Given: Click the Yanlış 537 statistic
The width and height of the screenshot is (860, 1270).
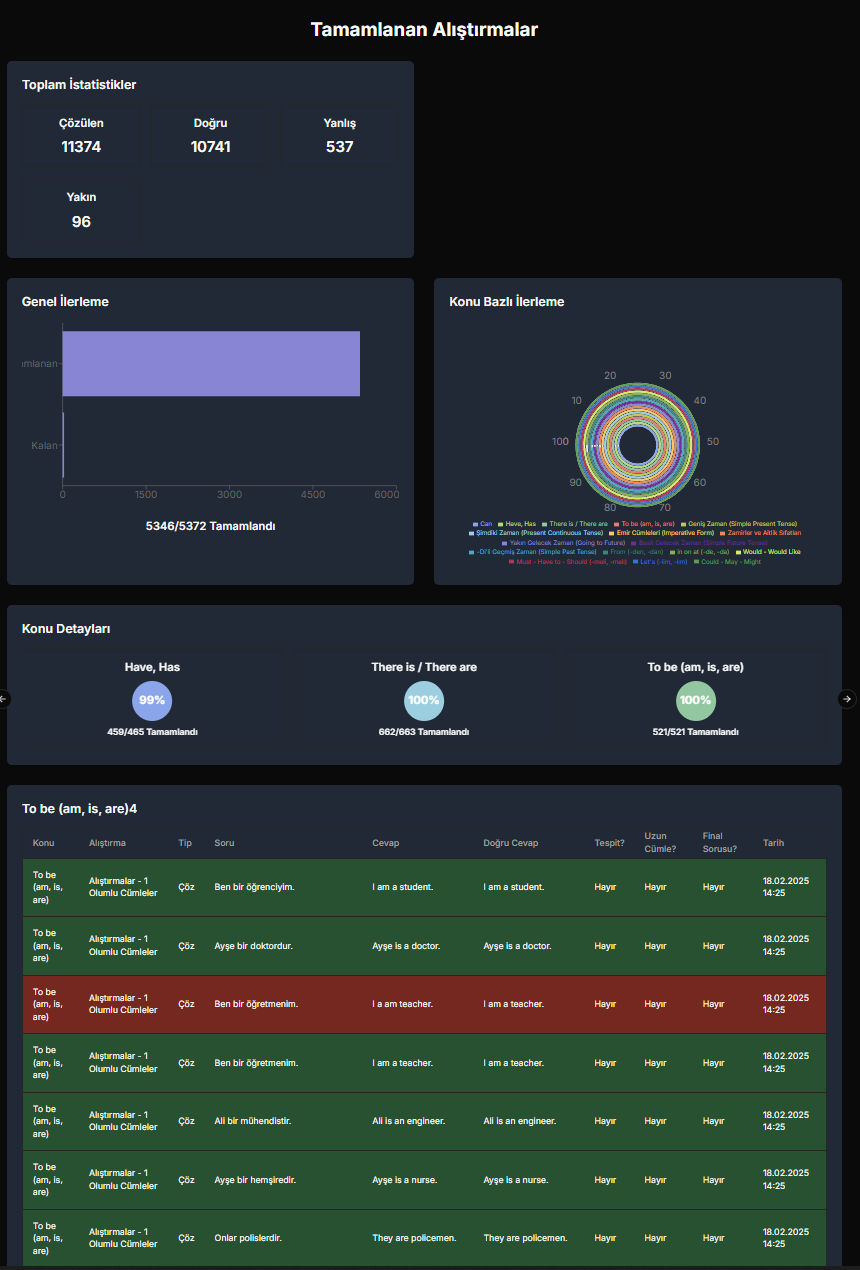Looking at the screenshot, I should (340, 136).
